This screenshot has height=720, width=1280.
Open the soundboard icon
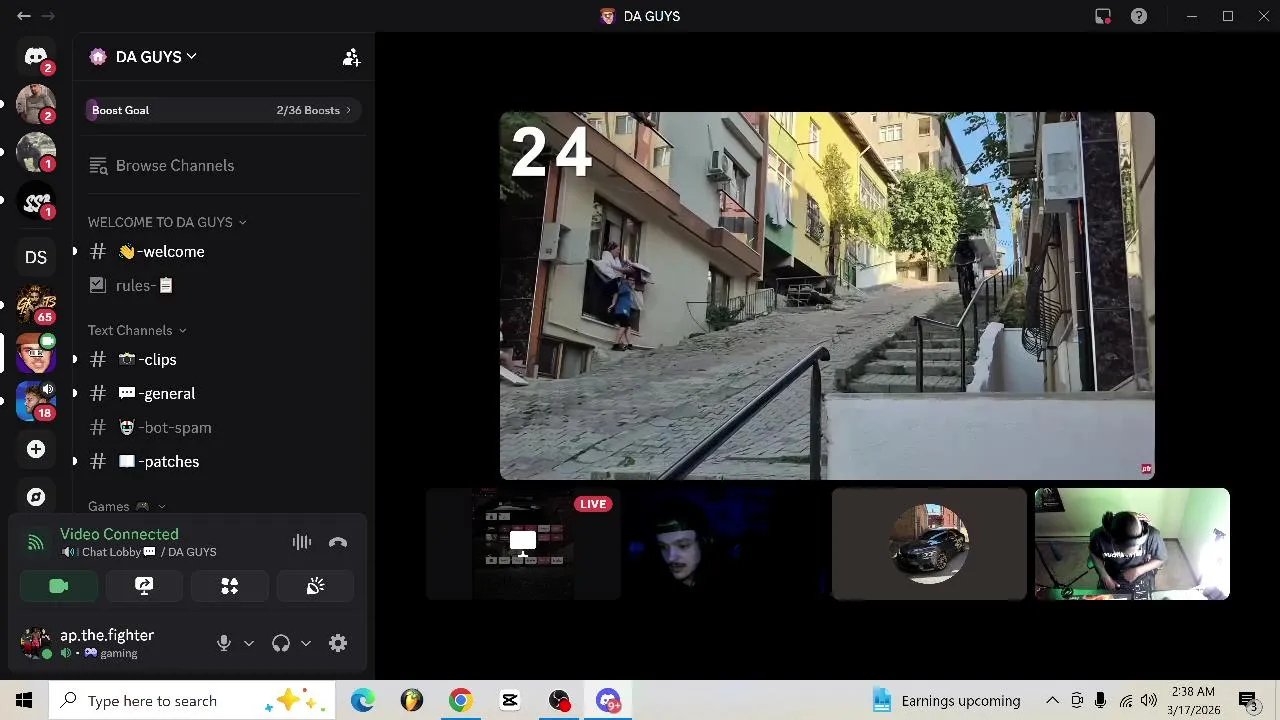(315, 586)
